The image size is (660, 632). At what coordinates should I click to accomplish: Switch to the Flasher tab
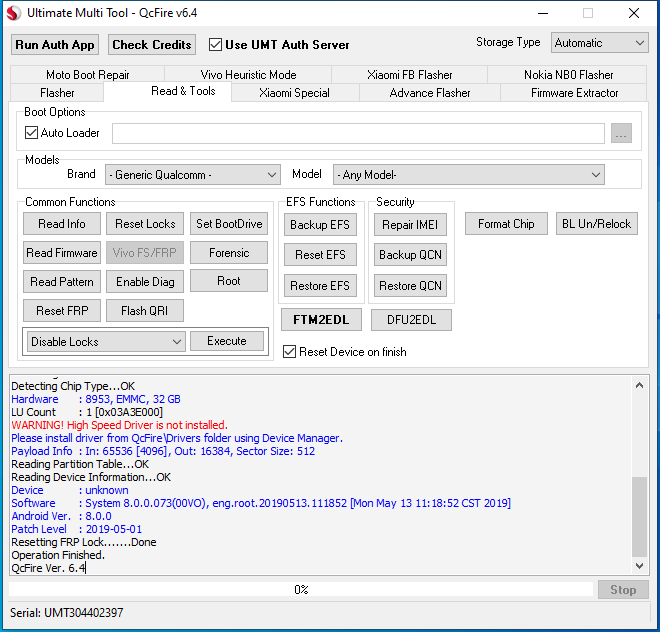57,93
